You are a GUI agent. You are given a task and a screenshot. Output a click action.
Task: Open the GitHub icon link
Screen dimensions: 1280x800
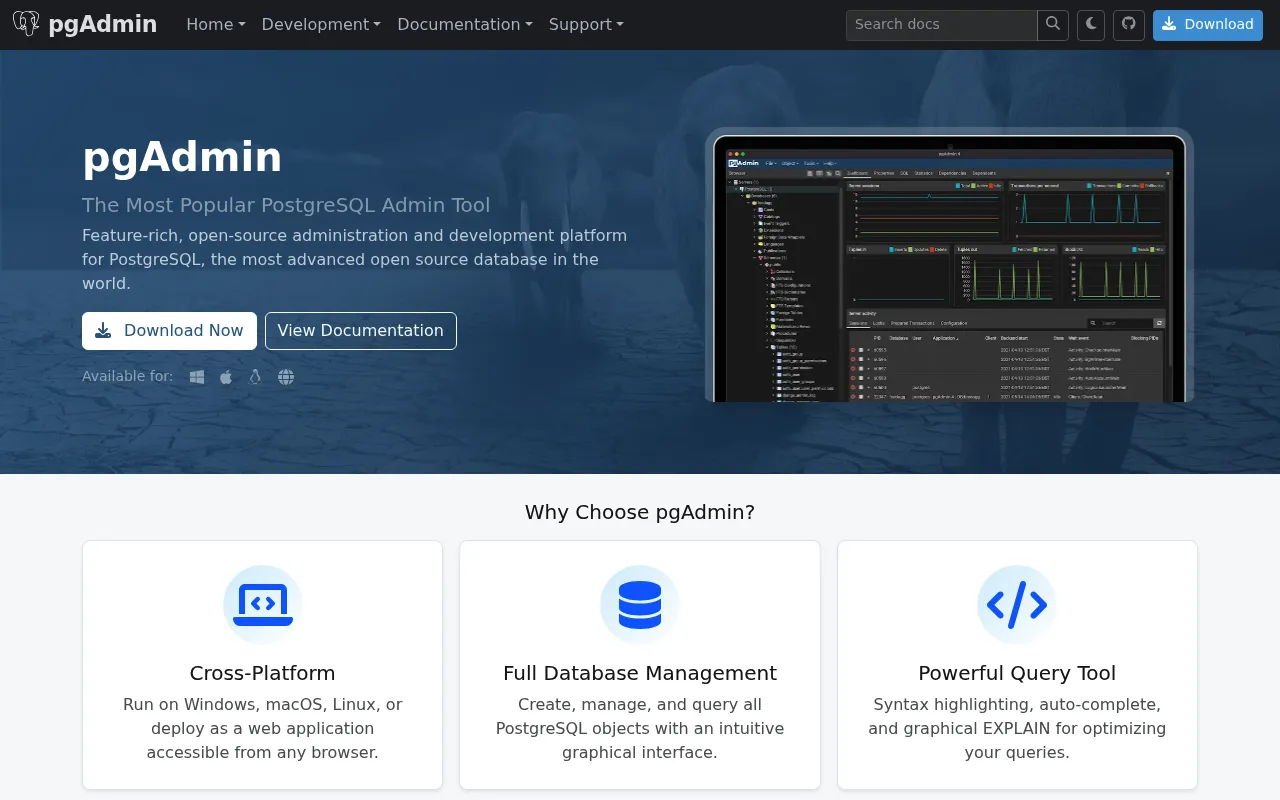click(x=1129, y=25)
